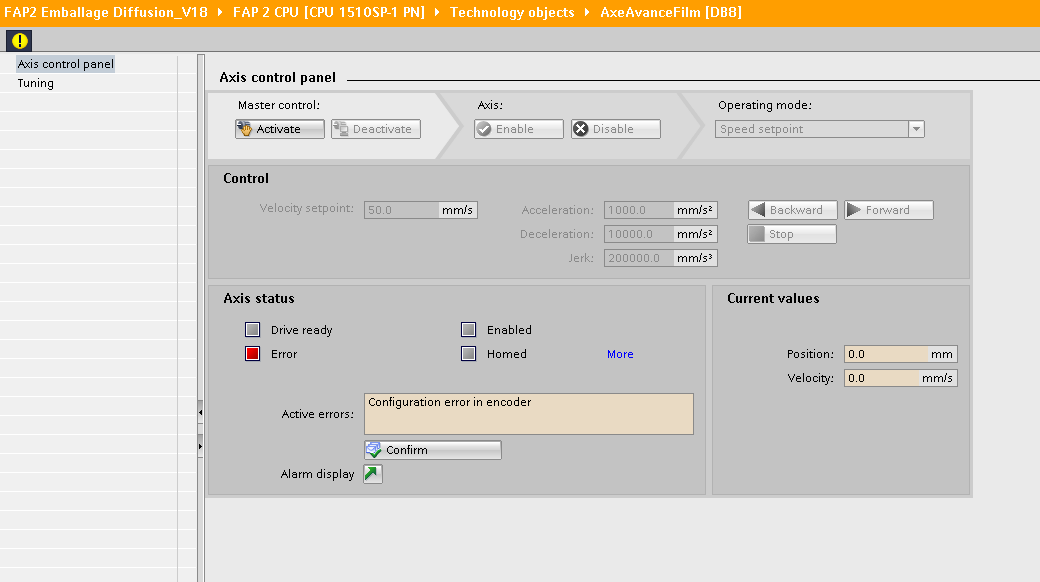Click Jerk value field
The width and height of the screenshot is (1040, 582).
coord(639,257)
